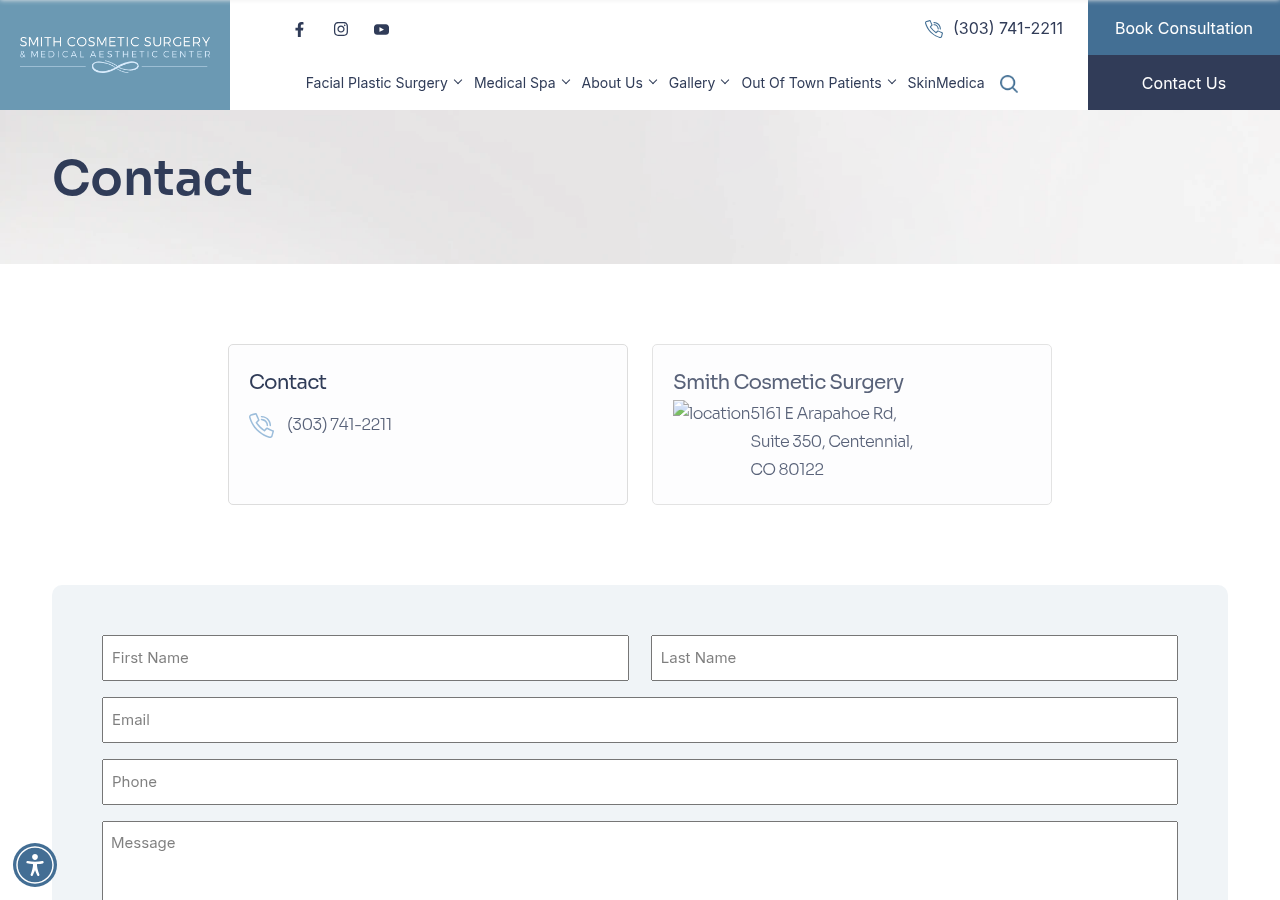
Task: Click the header phone icon
Action: click(934, 29)
